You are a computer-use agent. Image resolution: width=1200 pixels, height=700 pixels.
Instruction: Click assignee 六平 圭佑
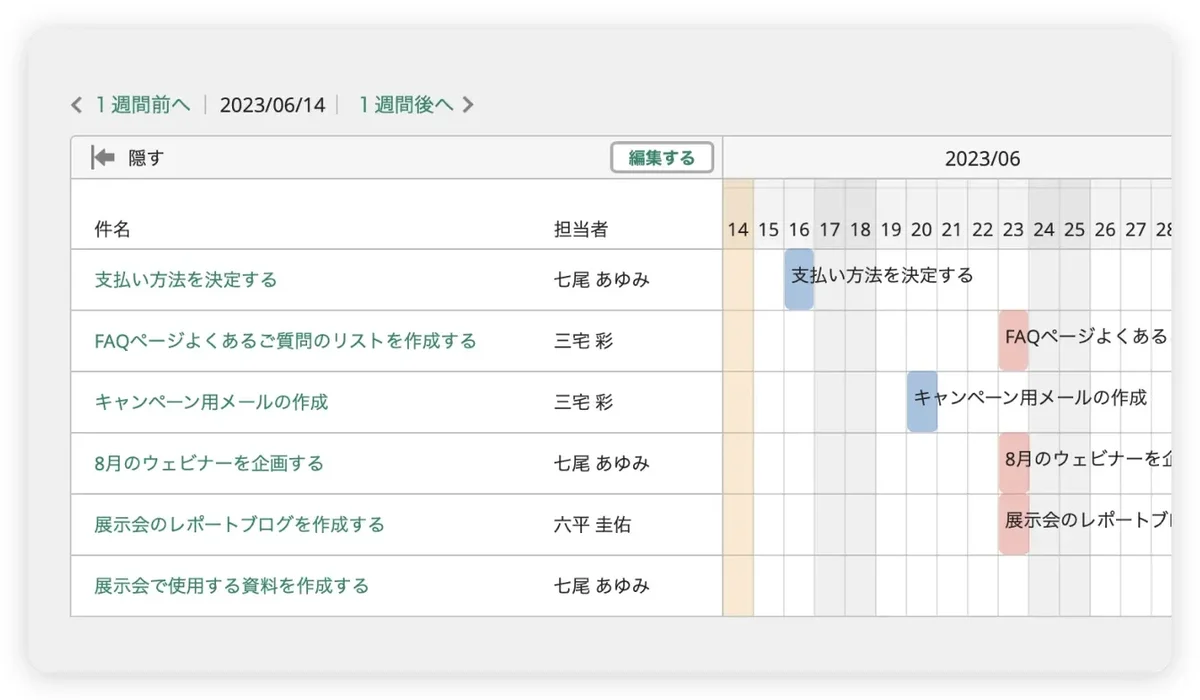(x=592, y=524)
